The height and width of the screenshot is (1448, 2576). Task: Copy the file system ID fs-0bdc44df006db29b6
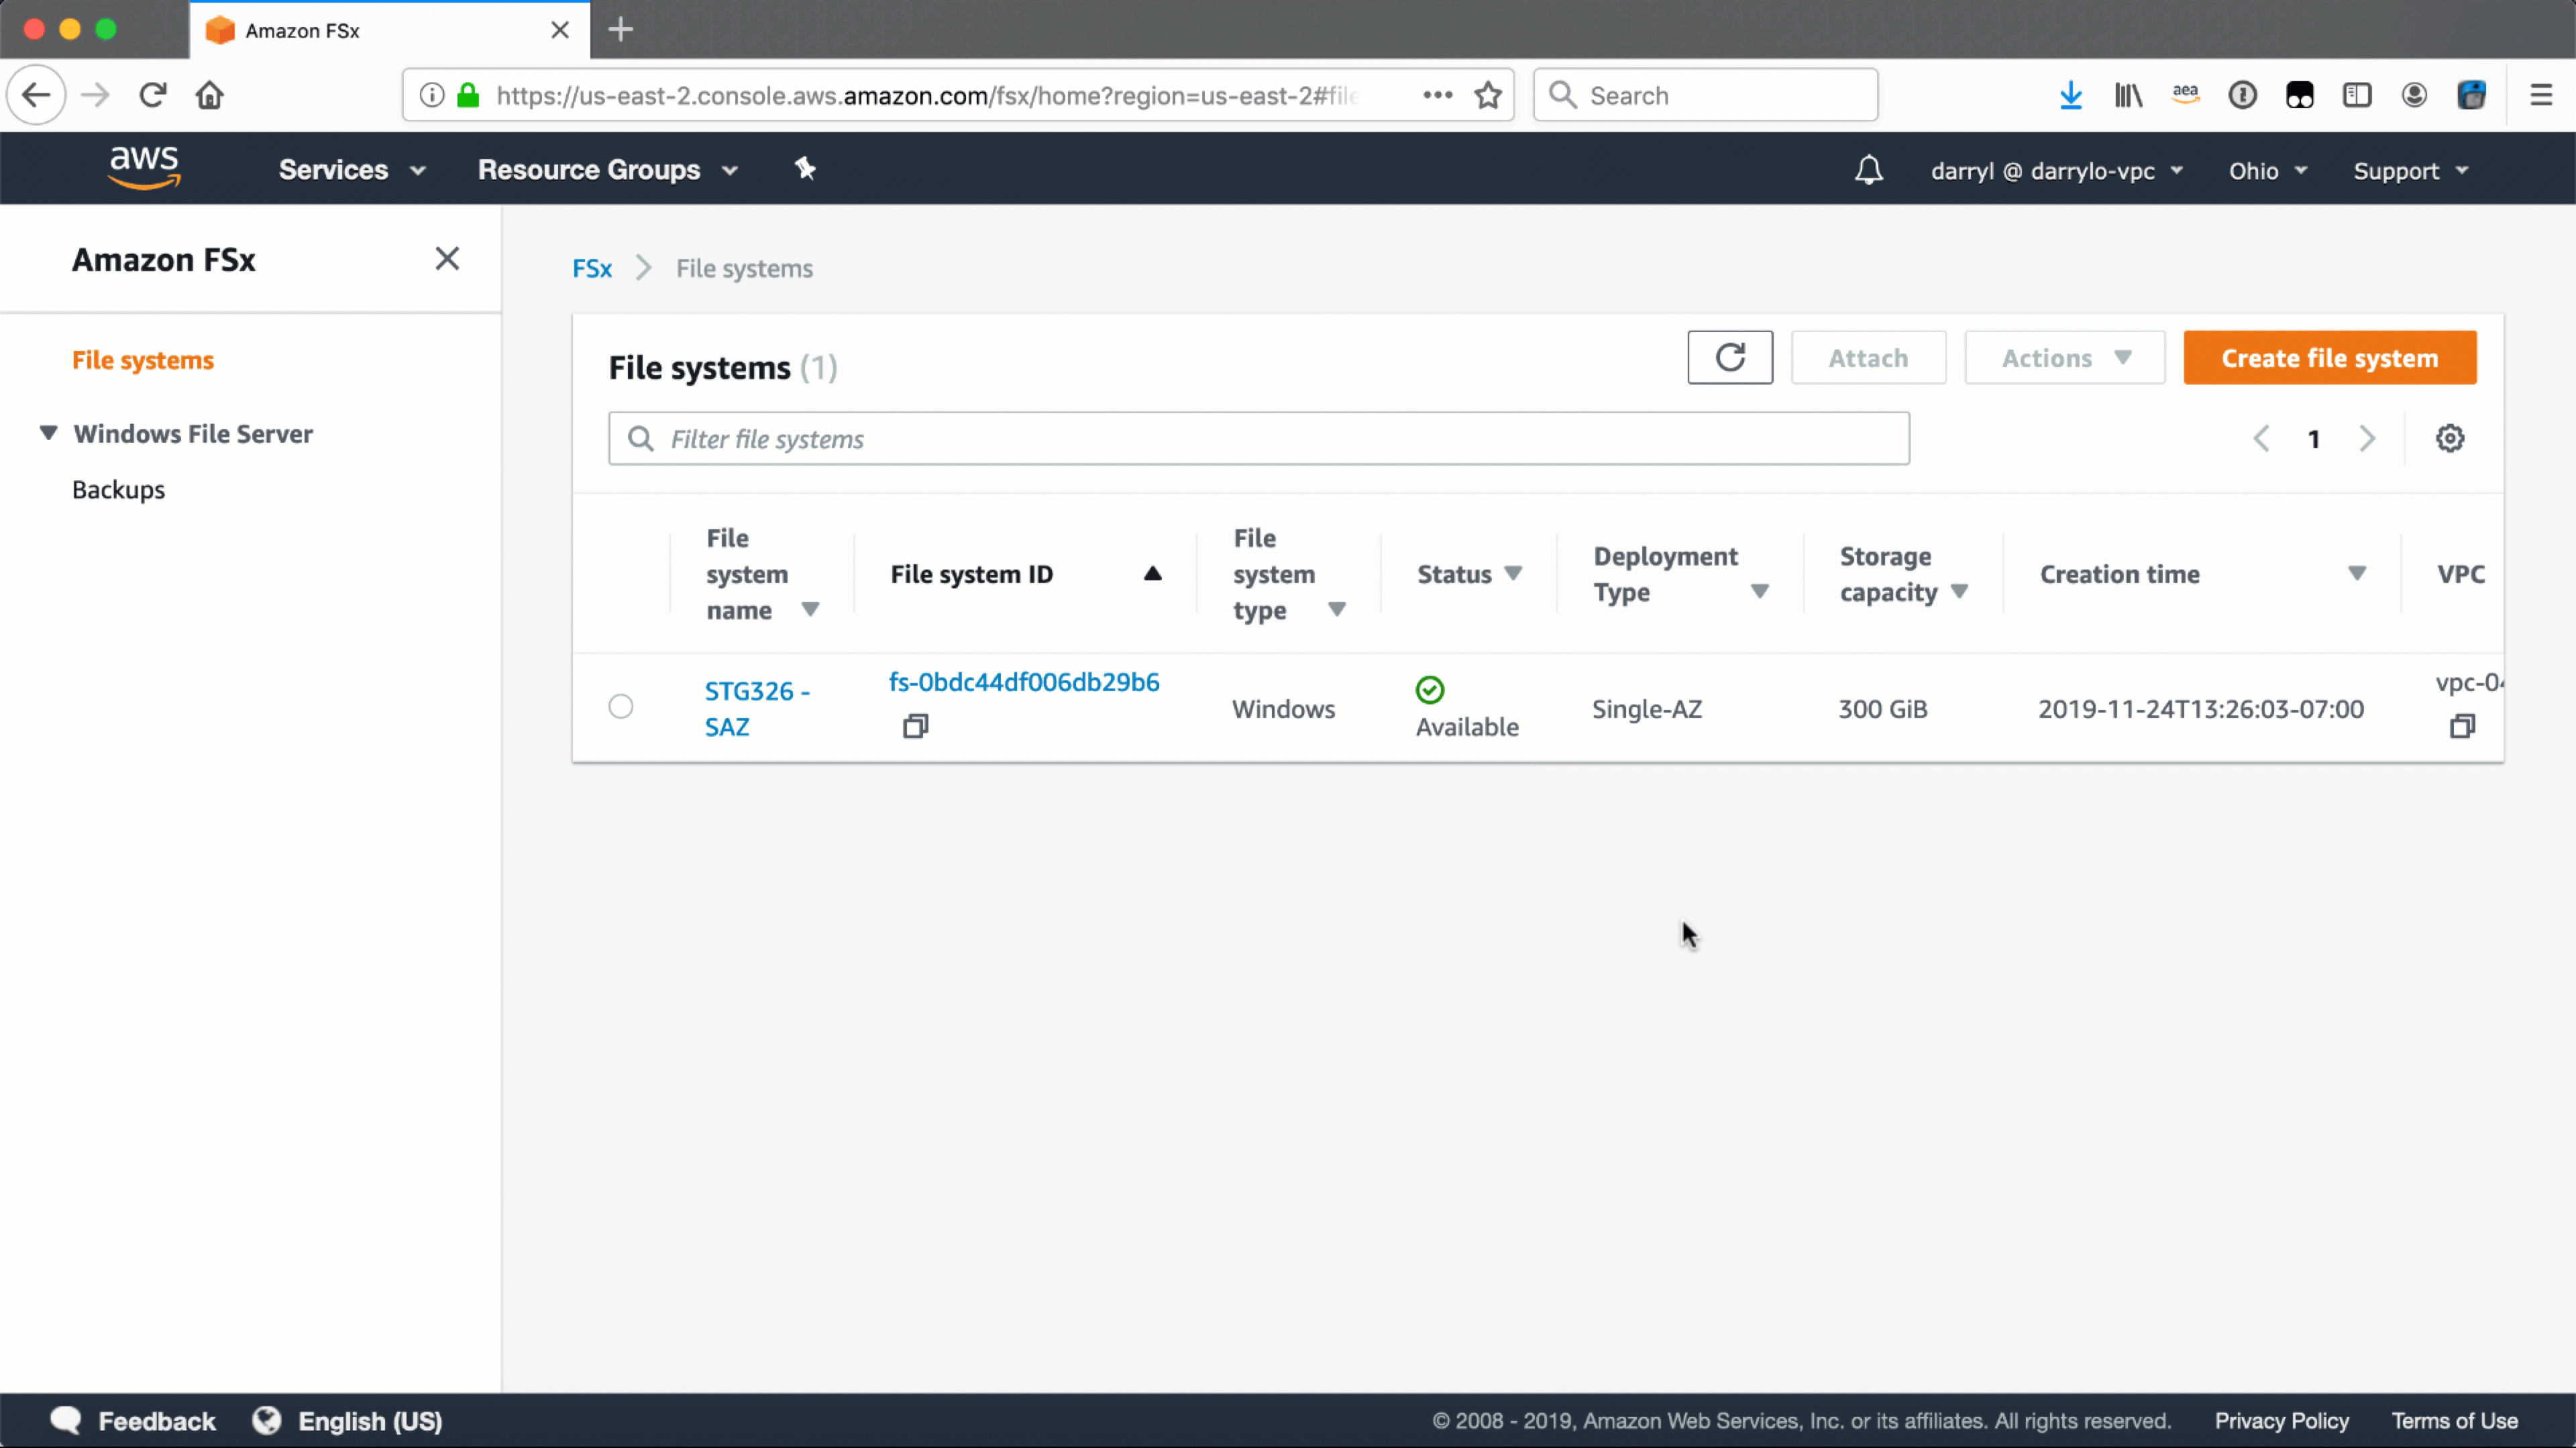915,726
